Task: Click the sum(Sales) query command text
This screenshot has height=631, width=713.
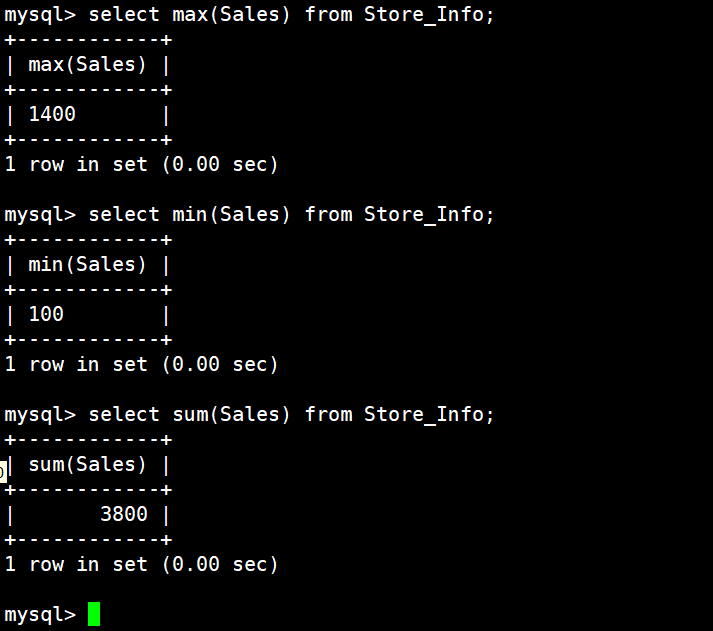Action: click(x=291, y=415)
